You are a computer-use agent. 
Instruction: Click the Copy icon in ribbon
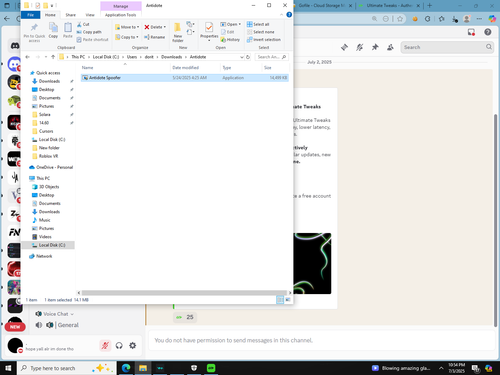coord(53,30)
